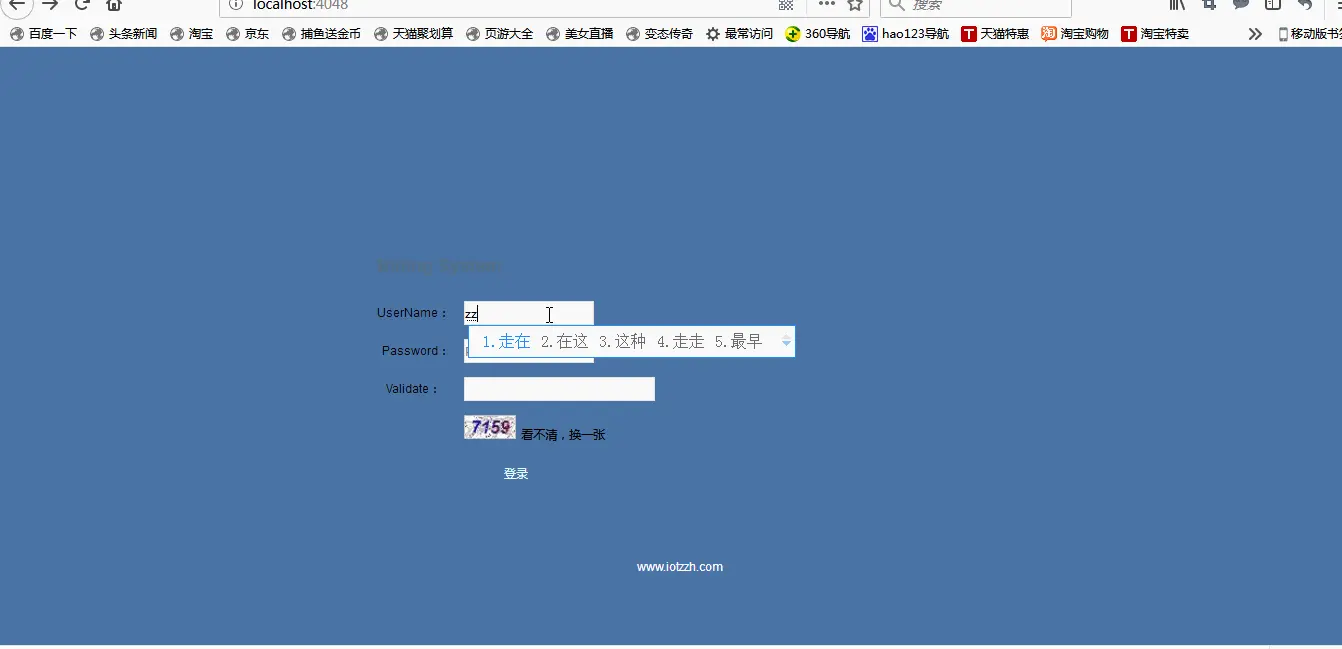This screenshot has height=649, width=1342.
Task: Click the UserName： label
Action: click(x=413, y=313)
